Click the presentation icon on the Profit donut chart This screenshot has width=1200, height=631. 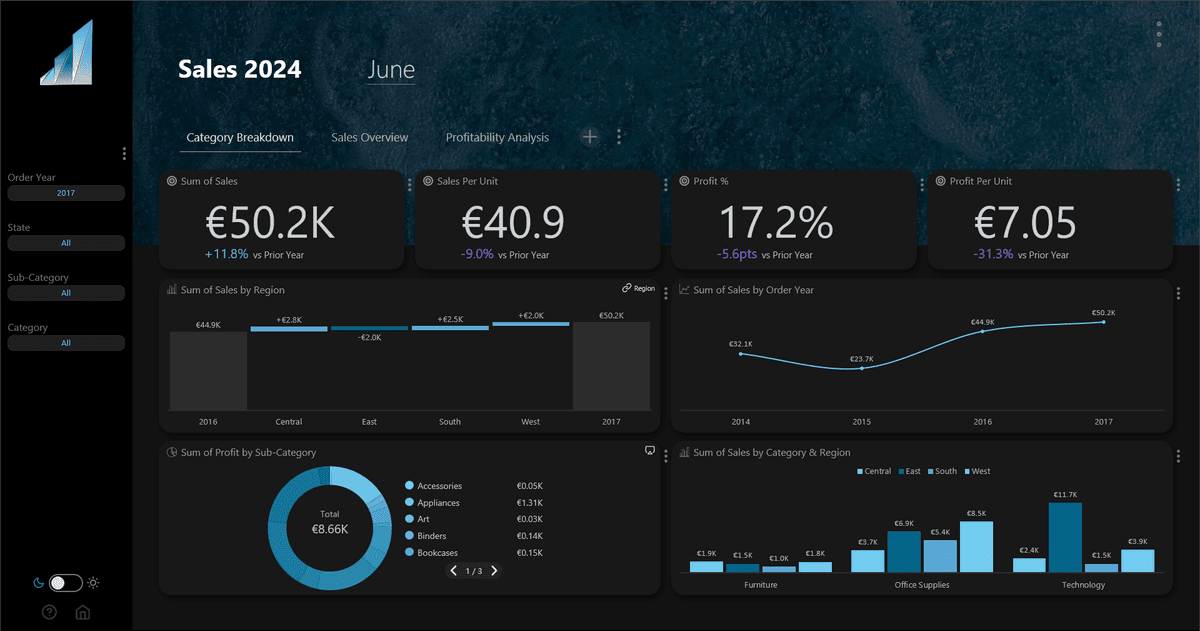point(650,451)
